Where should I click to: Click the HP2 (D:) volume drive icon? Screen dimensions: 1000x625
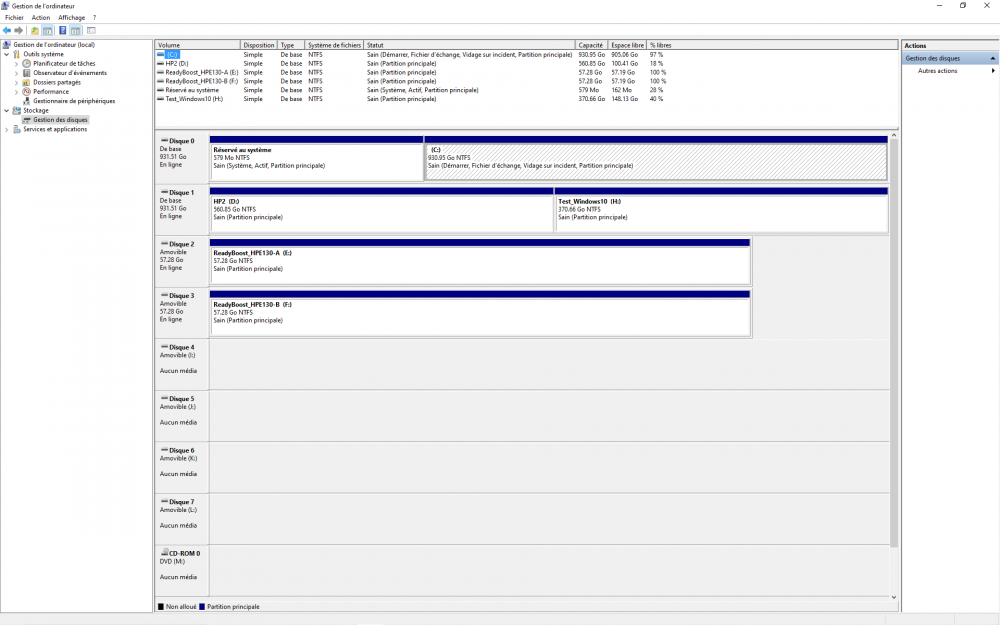[x=161, y=64]
